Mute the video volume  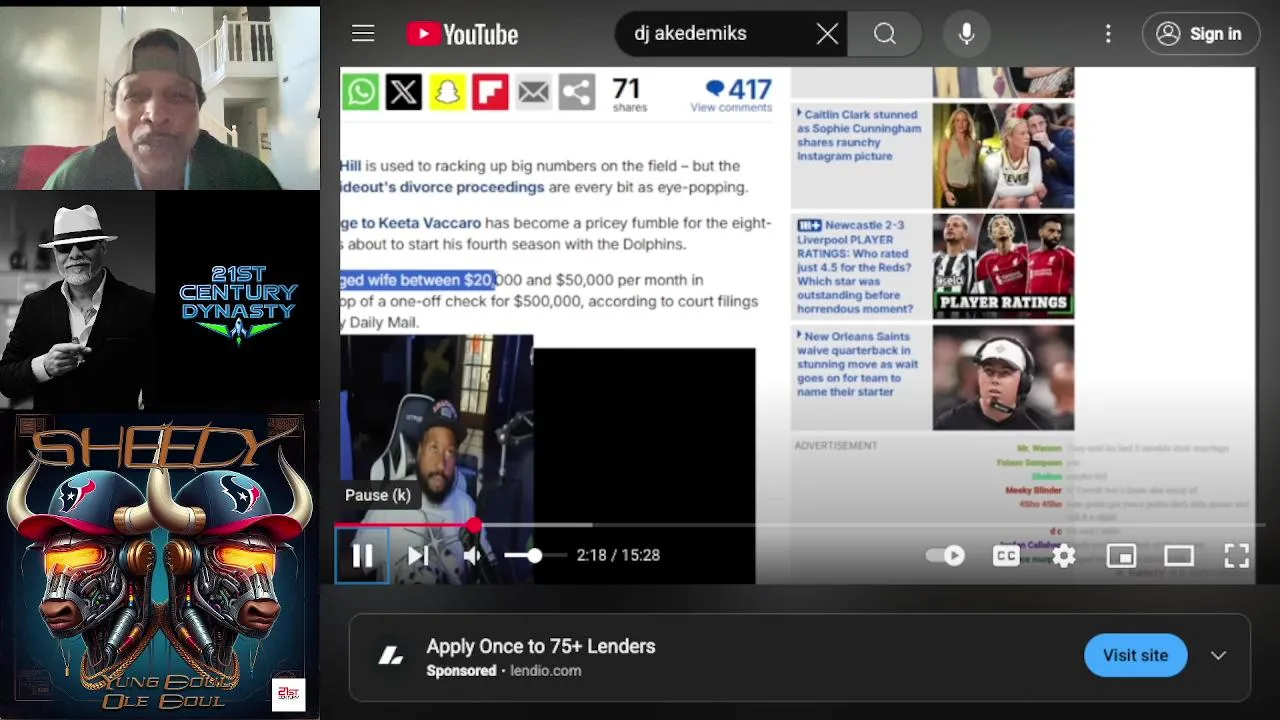[x=473, y=555]
